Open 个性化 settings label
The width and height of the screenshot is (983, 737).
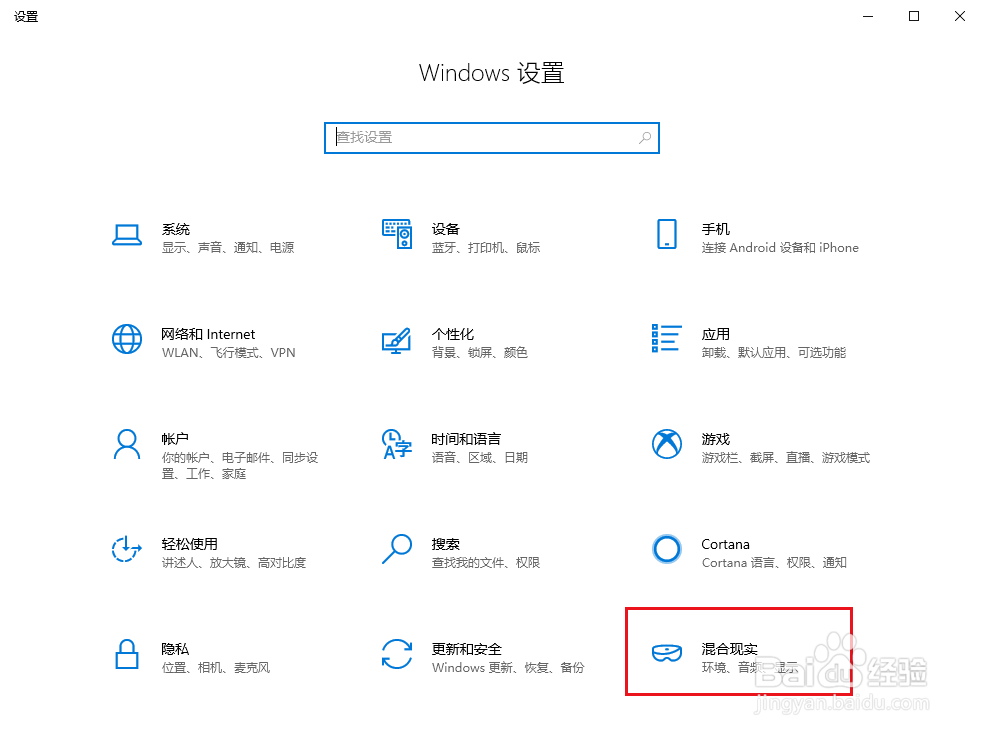click(453, 334)
